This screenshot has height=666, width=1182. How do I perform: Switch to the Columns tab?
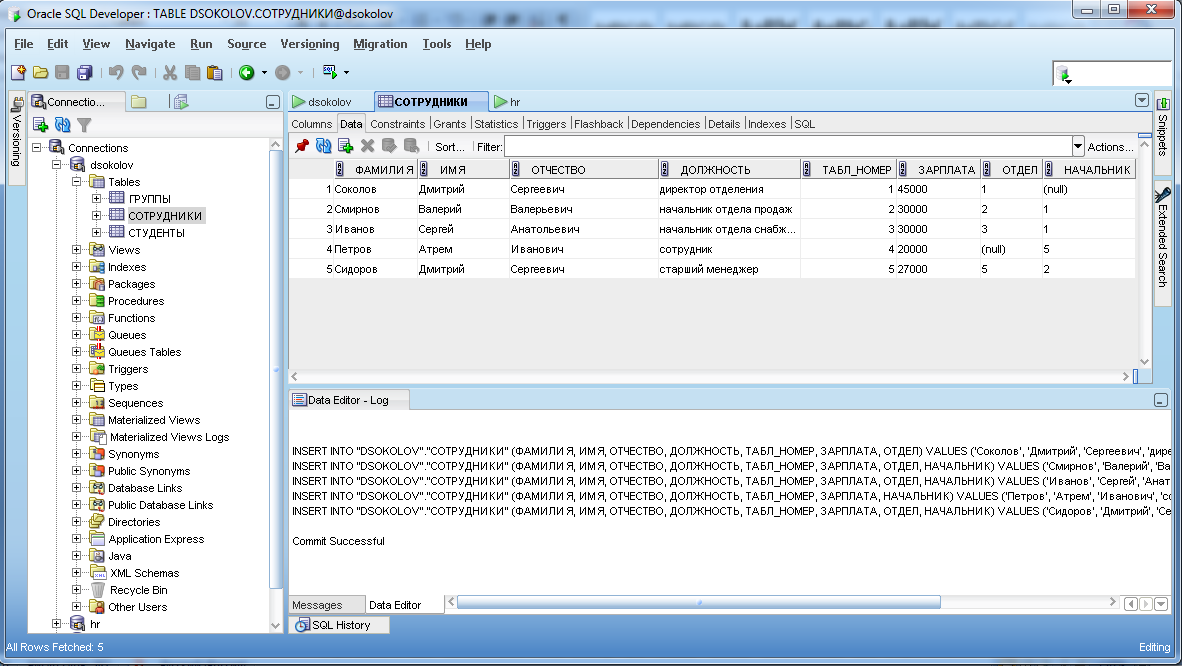click(x=311, y=124)
